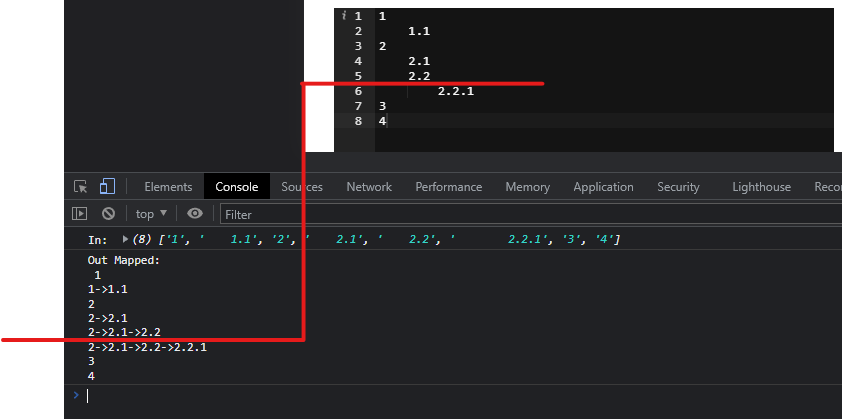Switch to the Memory tab

pyautogui.click(x=527, y=187)
